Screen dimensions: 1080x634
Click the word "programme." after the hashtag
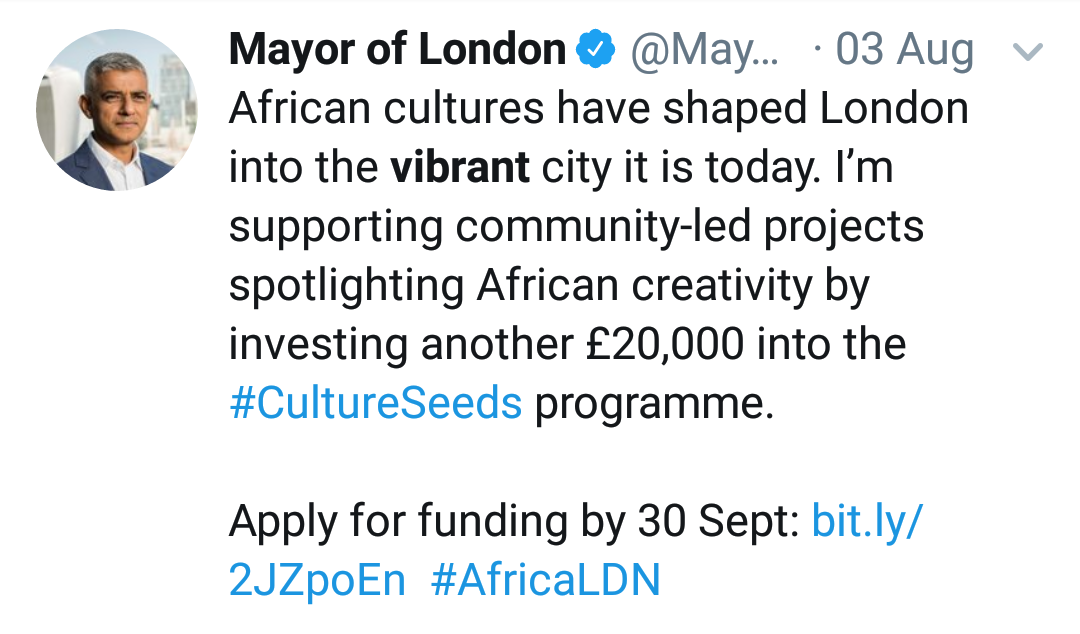pyautogui.click(x=655, y=404)
